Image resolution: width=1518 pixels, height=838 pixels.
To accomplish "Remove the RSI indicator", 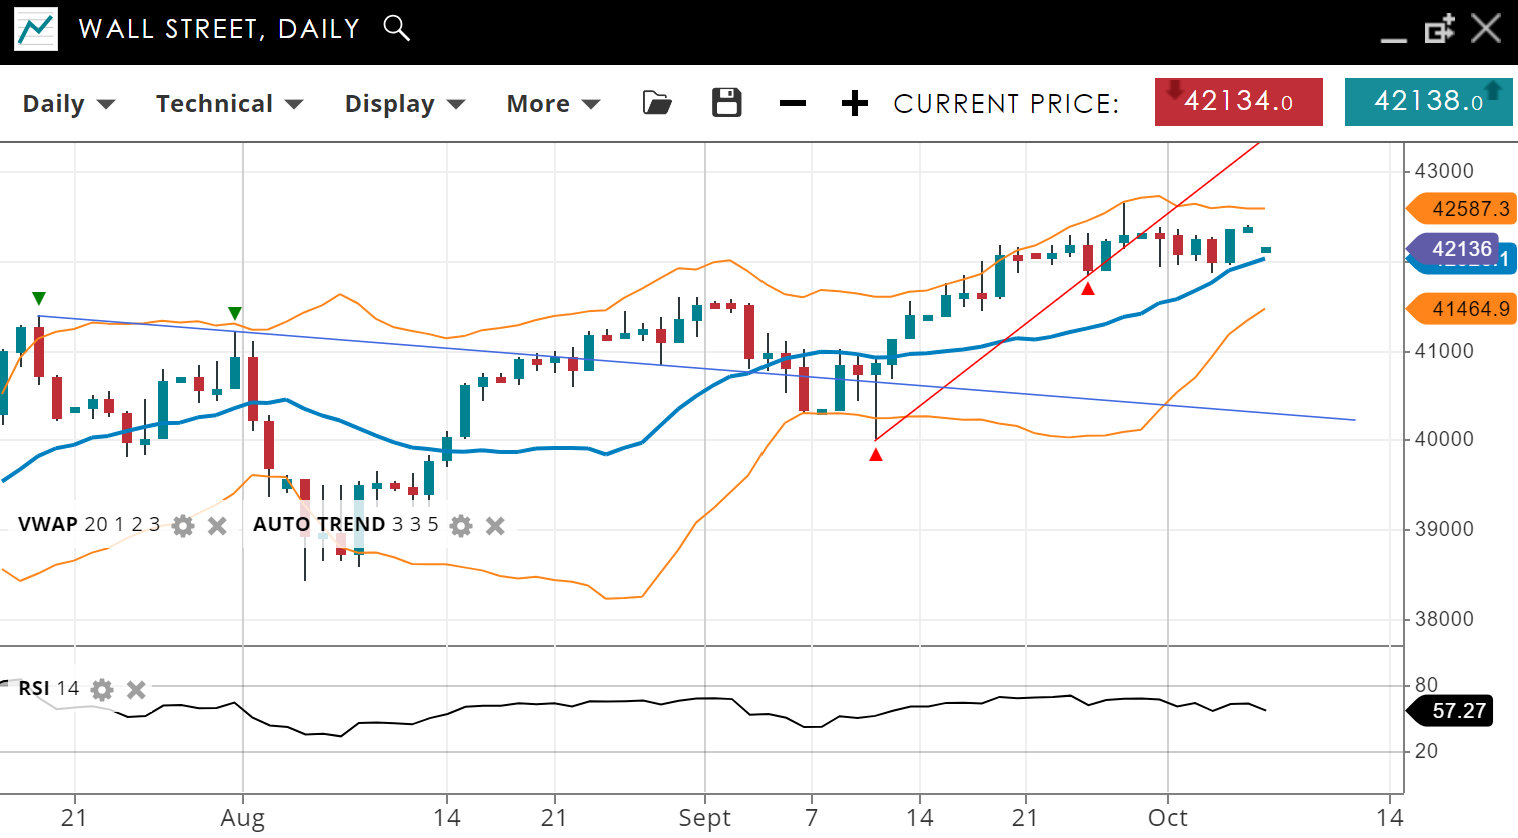I will point(137,690).
